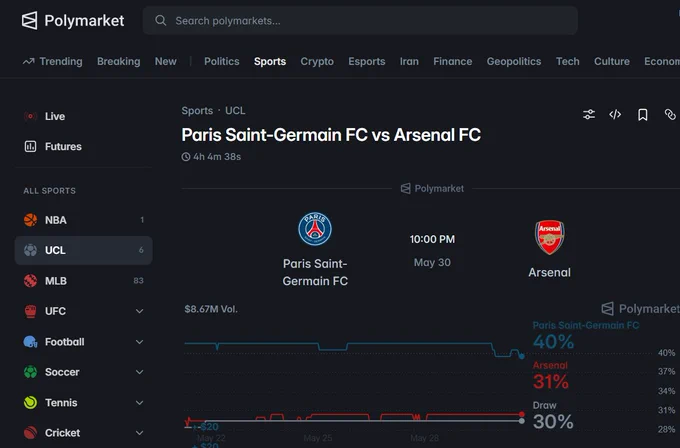Click the embed code icon
This screenshot has width=680, height=448.
click(615, 114)
